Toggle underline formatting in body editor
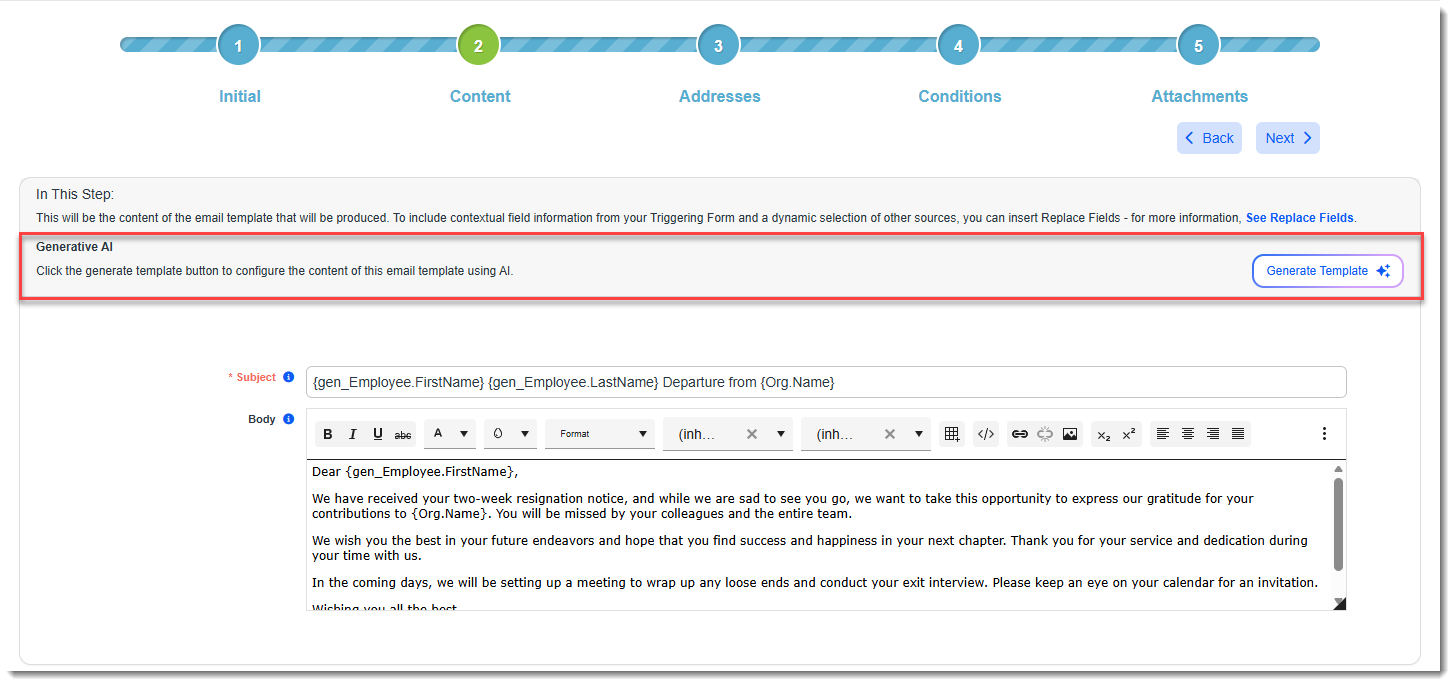Viewport: 1455px width, 686px height. tap(378, 434)
